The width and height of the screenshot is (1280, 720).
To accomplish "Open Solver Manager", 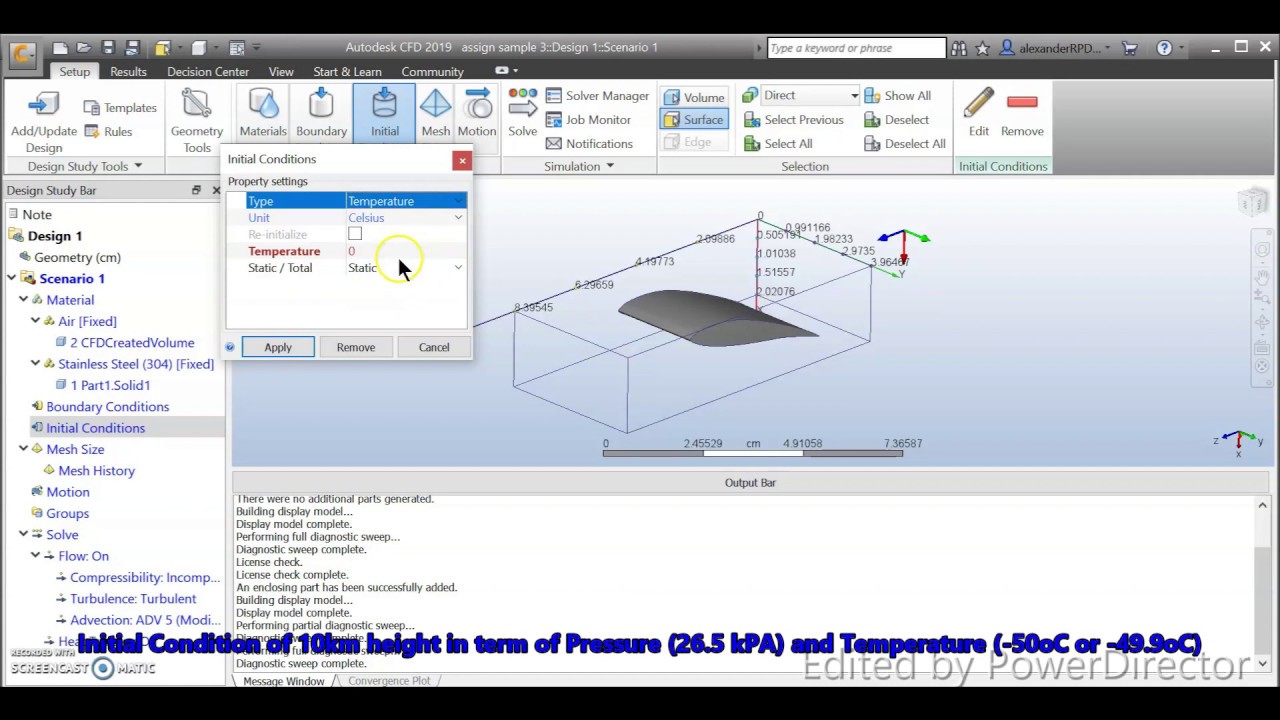I will coord(597,95).
